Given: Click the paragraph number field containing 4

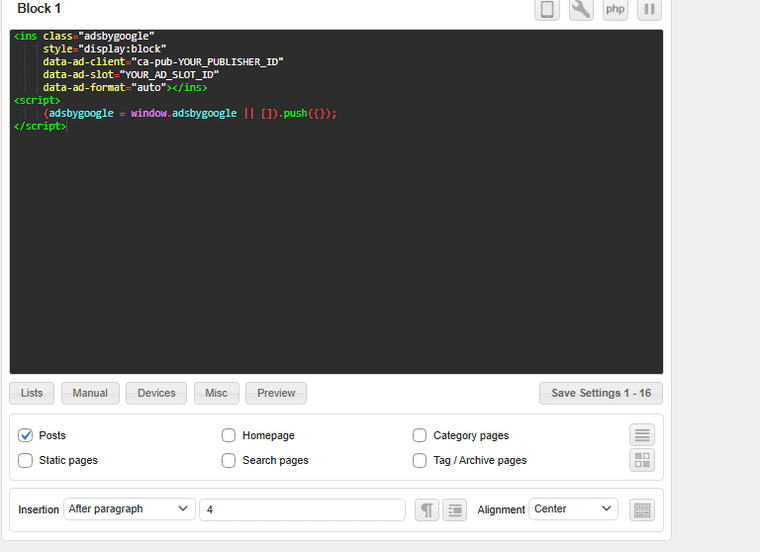Looking at the screenshot, I should pyautogui.click(x=302, y=510).
